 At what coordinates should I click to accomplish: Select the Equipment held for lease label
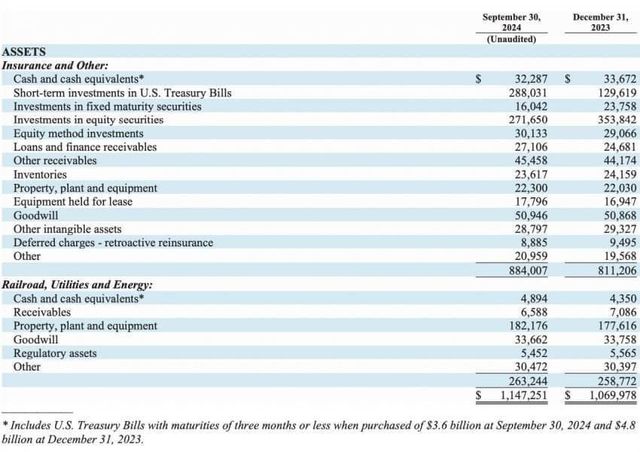click(73, 201)
